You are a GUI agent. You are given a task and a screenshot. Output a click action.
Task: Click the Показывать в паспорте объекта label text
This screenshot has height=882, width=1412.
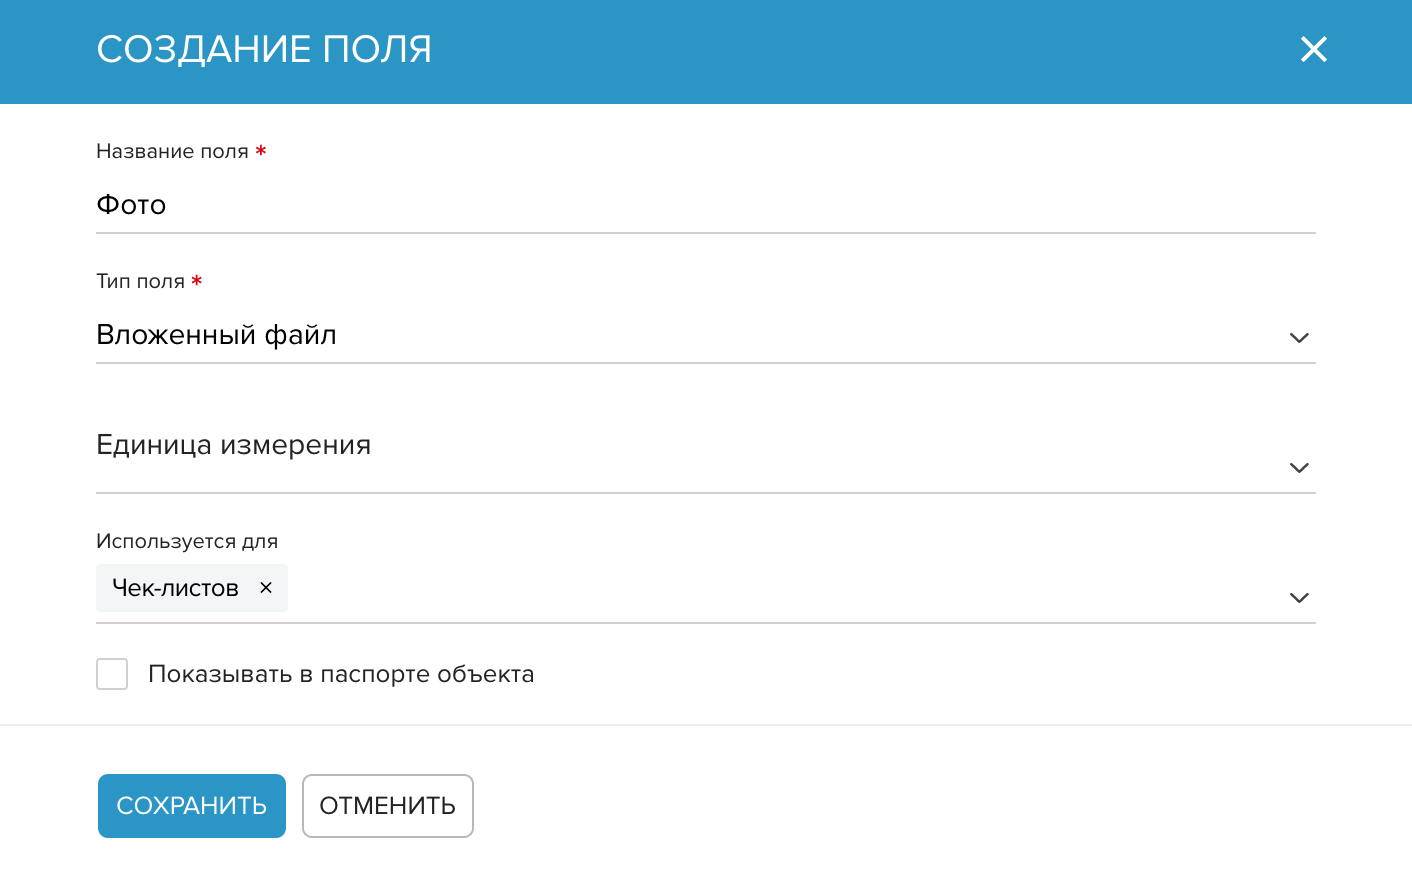tap(341, 674)
